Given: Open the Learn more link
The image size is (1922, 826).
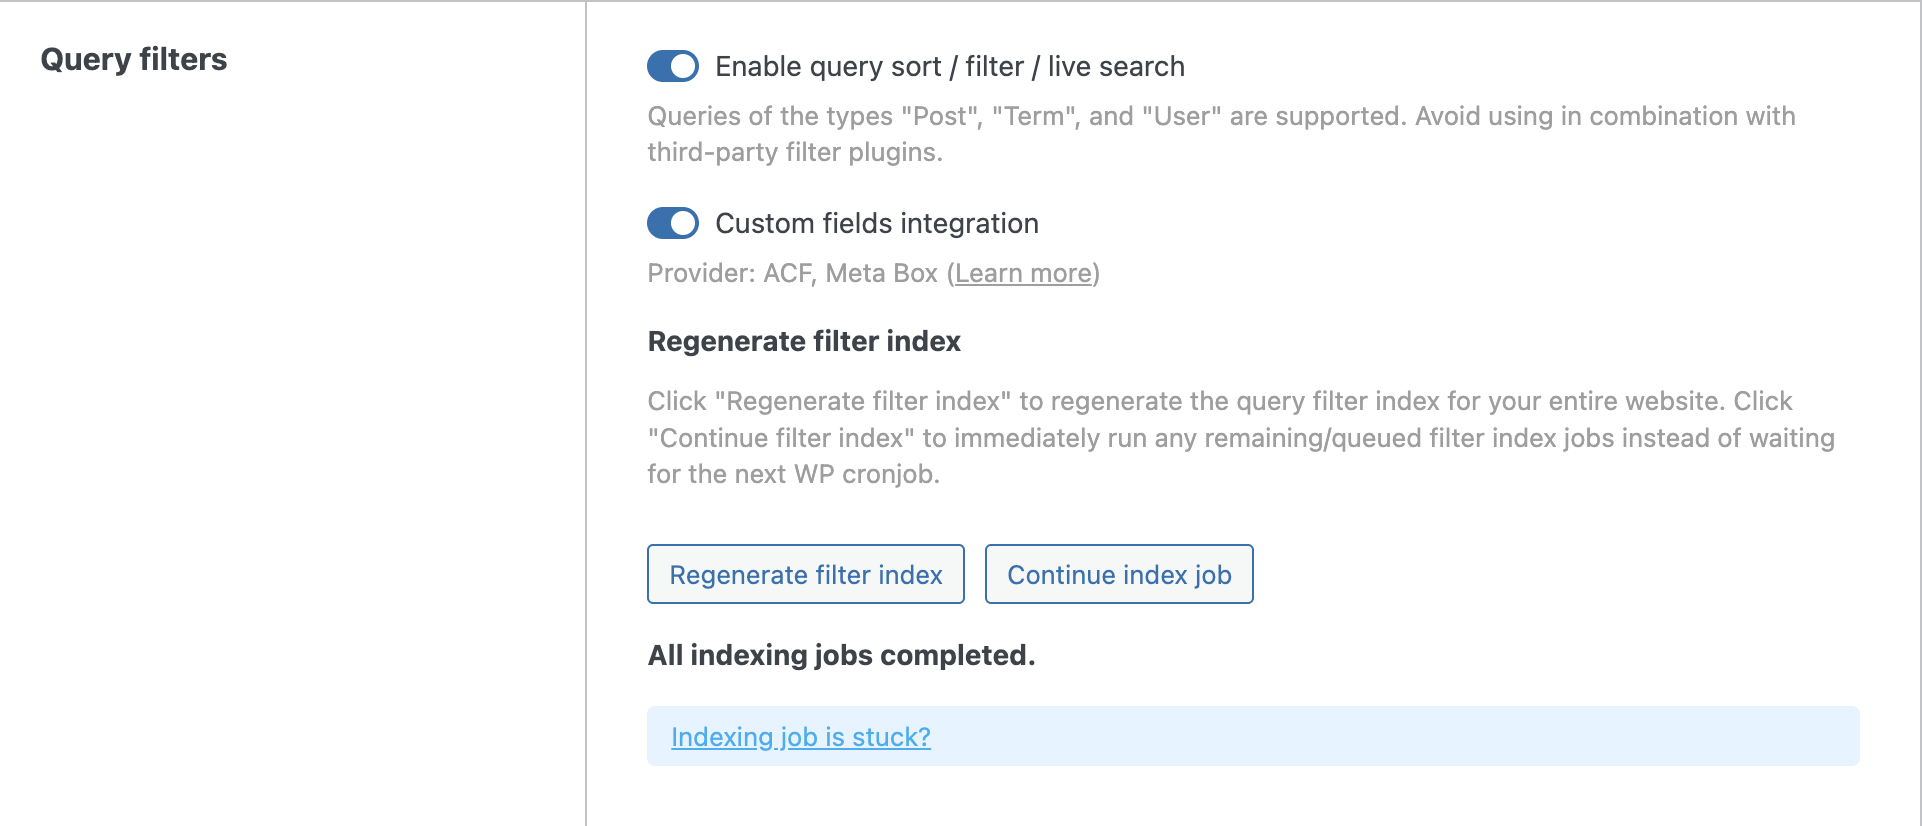Looking at the screenshot, I should pyautogui.click(x=1022, y=273).
